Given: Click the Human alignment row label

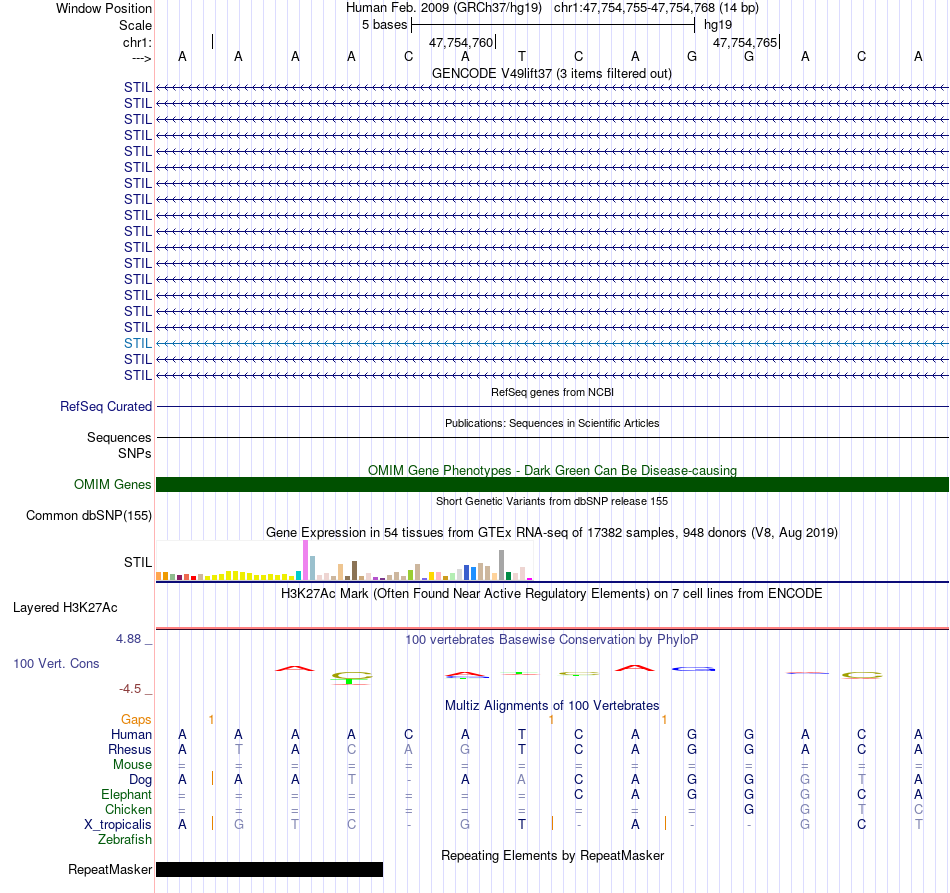Looking at the screenshot, I should 131,734.
